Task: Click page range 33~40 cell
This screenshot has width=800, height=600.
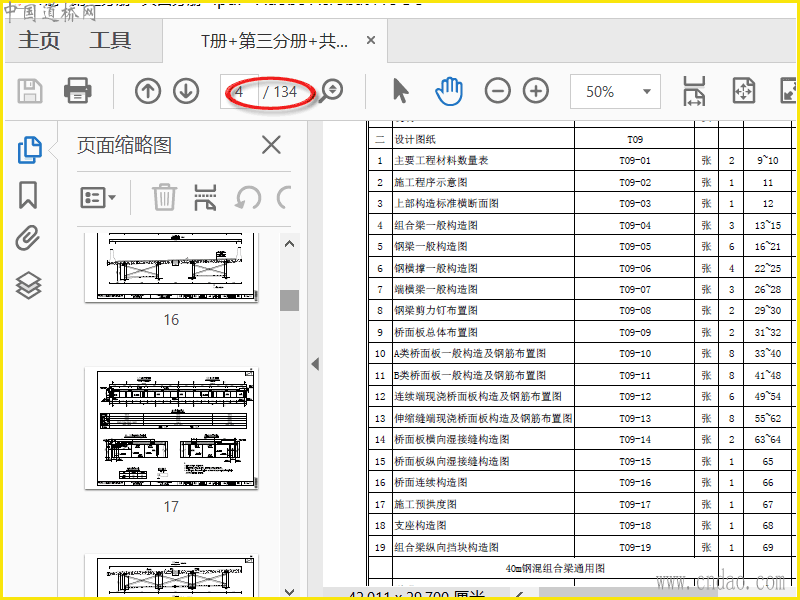Action: click(768, 354)
